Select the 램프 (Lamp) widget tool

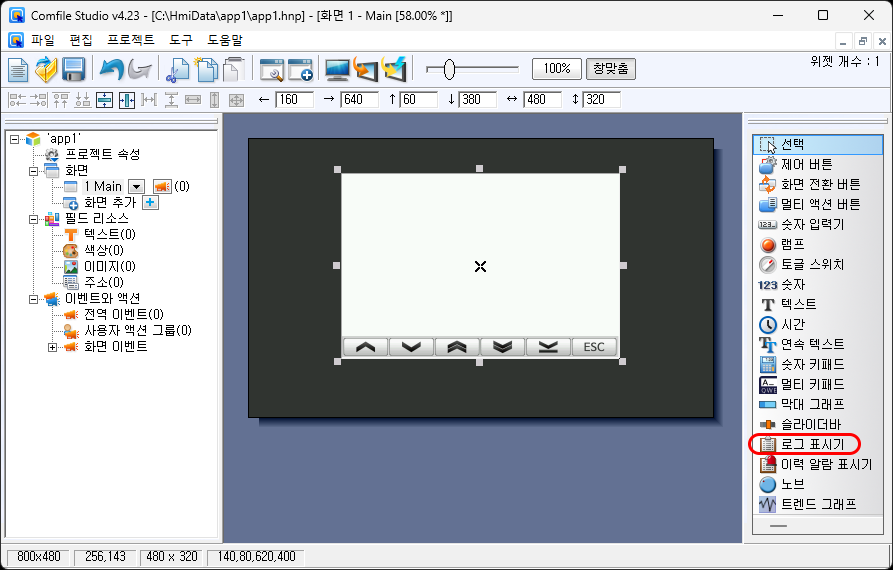click(x=794, y=244)
